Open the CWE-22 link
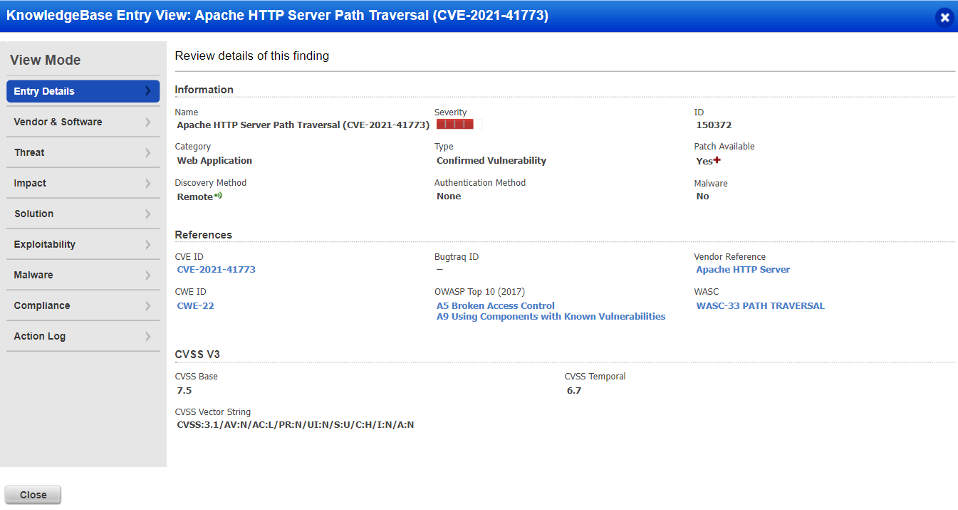 pyautogui.click(x=196, y=305)
